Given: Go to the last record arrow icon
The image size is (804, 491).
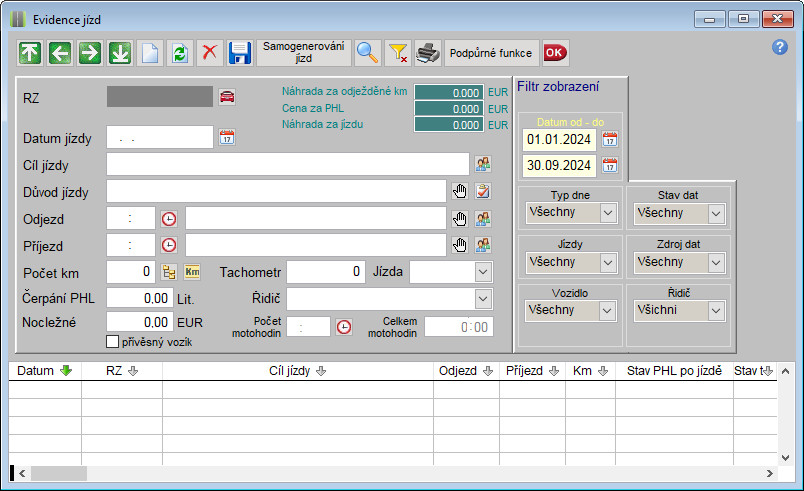Looking at the screenshot, I should point(120,53).
